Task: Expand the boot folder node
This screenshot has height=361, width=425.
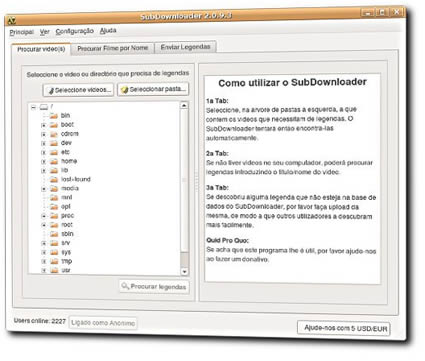Action: tap(43, 125)
